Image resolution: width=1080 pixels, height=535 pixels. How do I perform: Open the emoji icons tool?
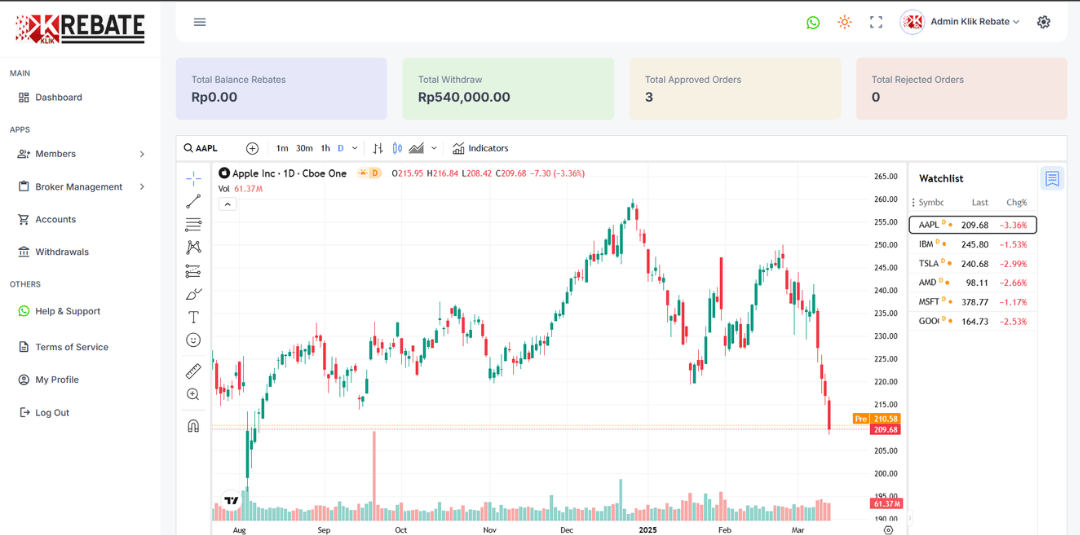click(x=193, y=340)
